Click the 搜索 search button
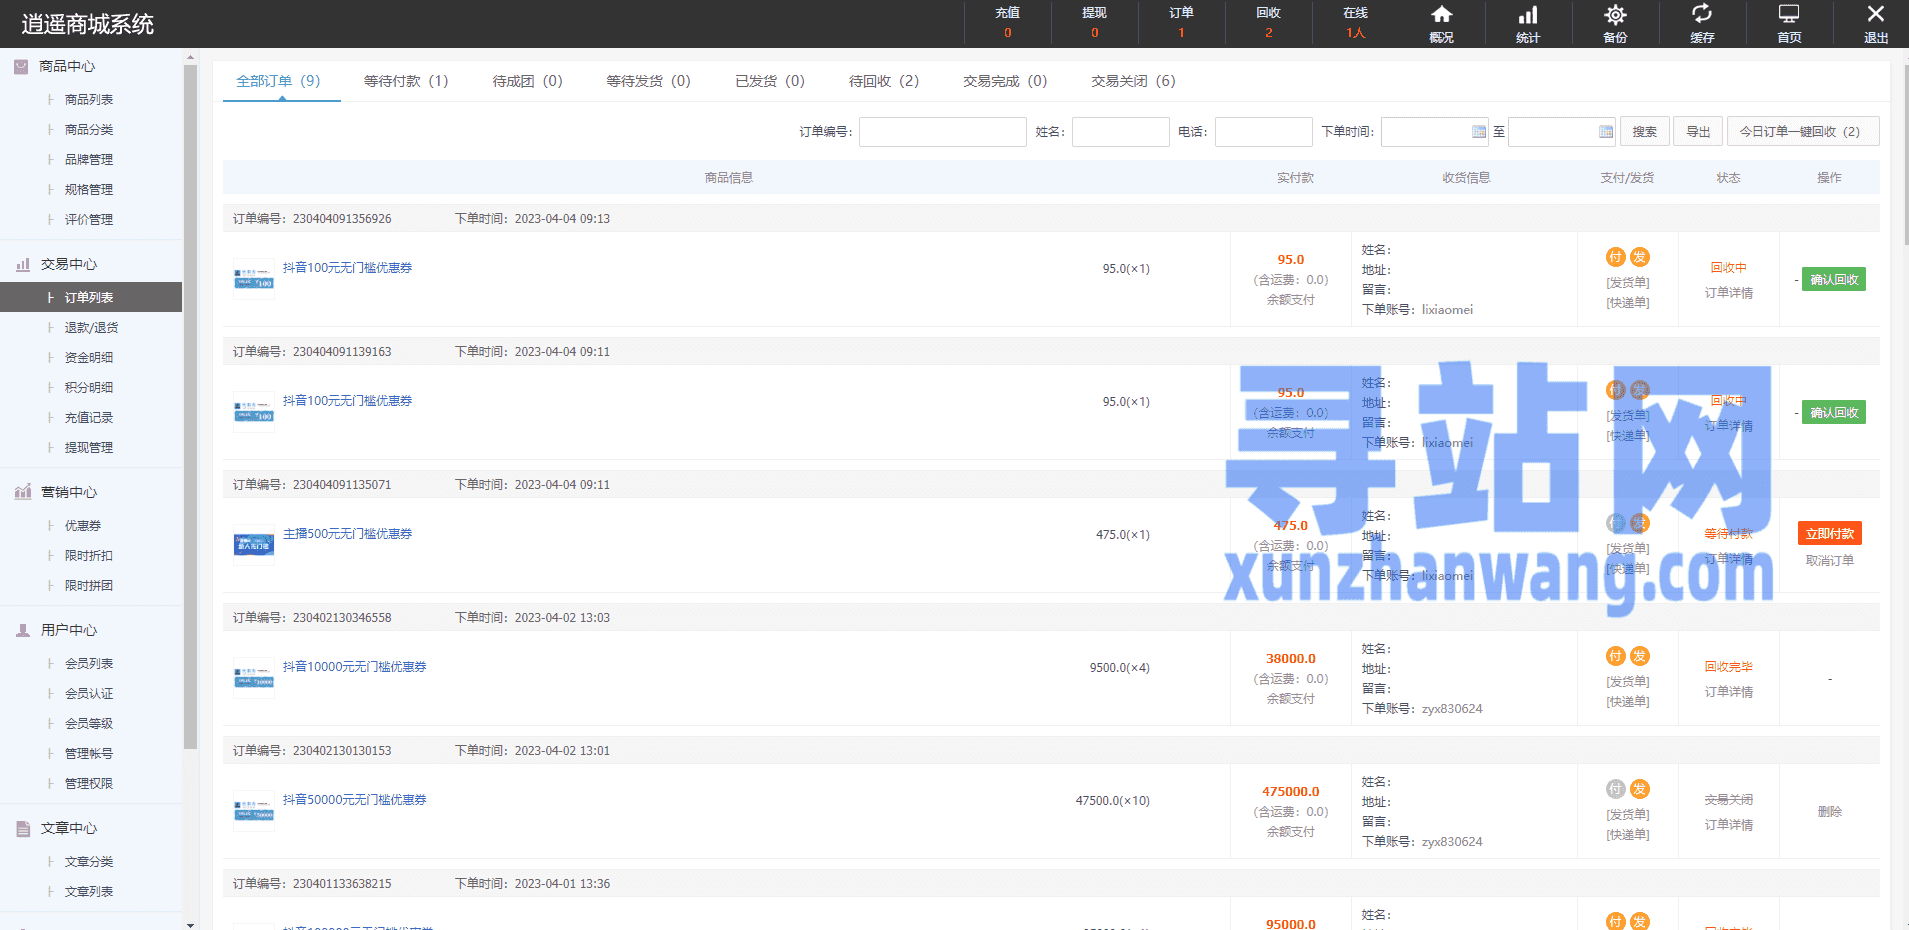Image resolution: width=1909 pixels, height=930 pixels. coord(1644,131)
